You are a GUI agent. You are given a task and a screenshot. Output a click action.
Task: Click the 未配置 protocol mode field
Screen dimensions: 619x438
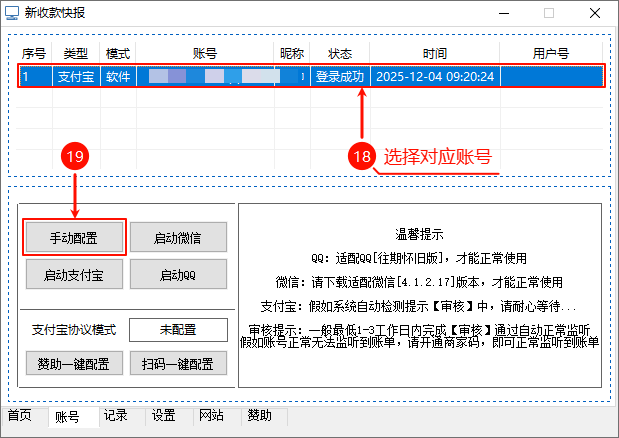(x=178, y=330)
